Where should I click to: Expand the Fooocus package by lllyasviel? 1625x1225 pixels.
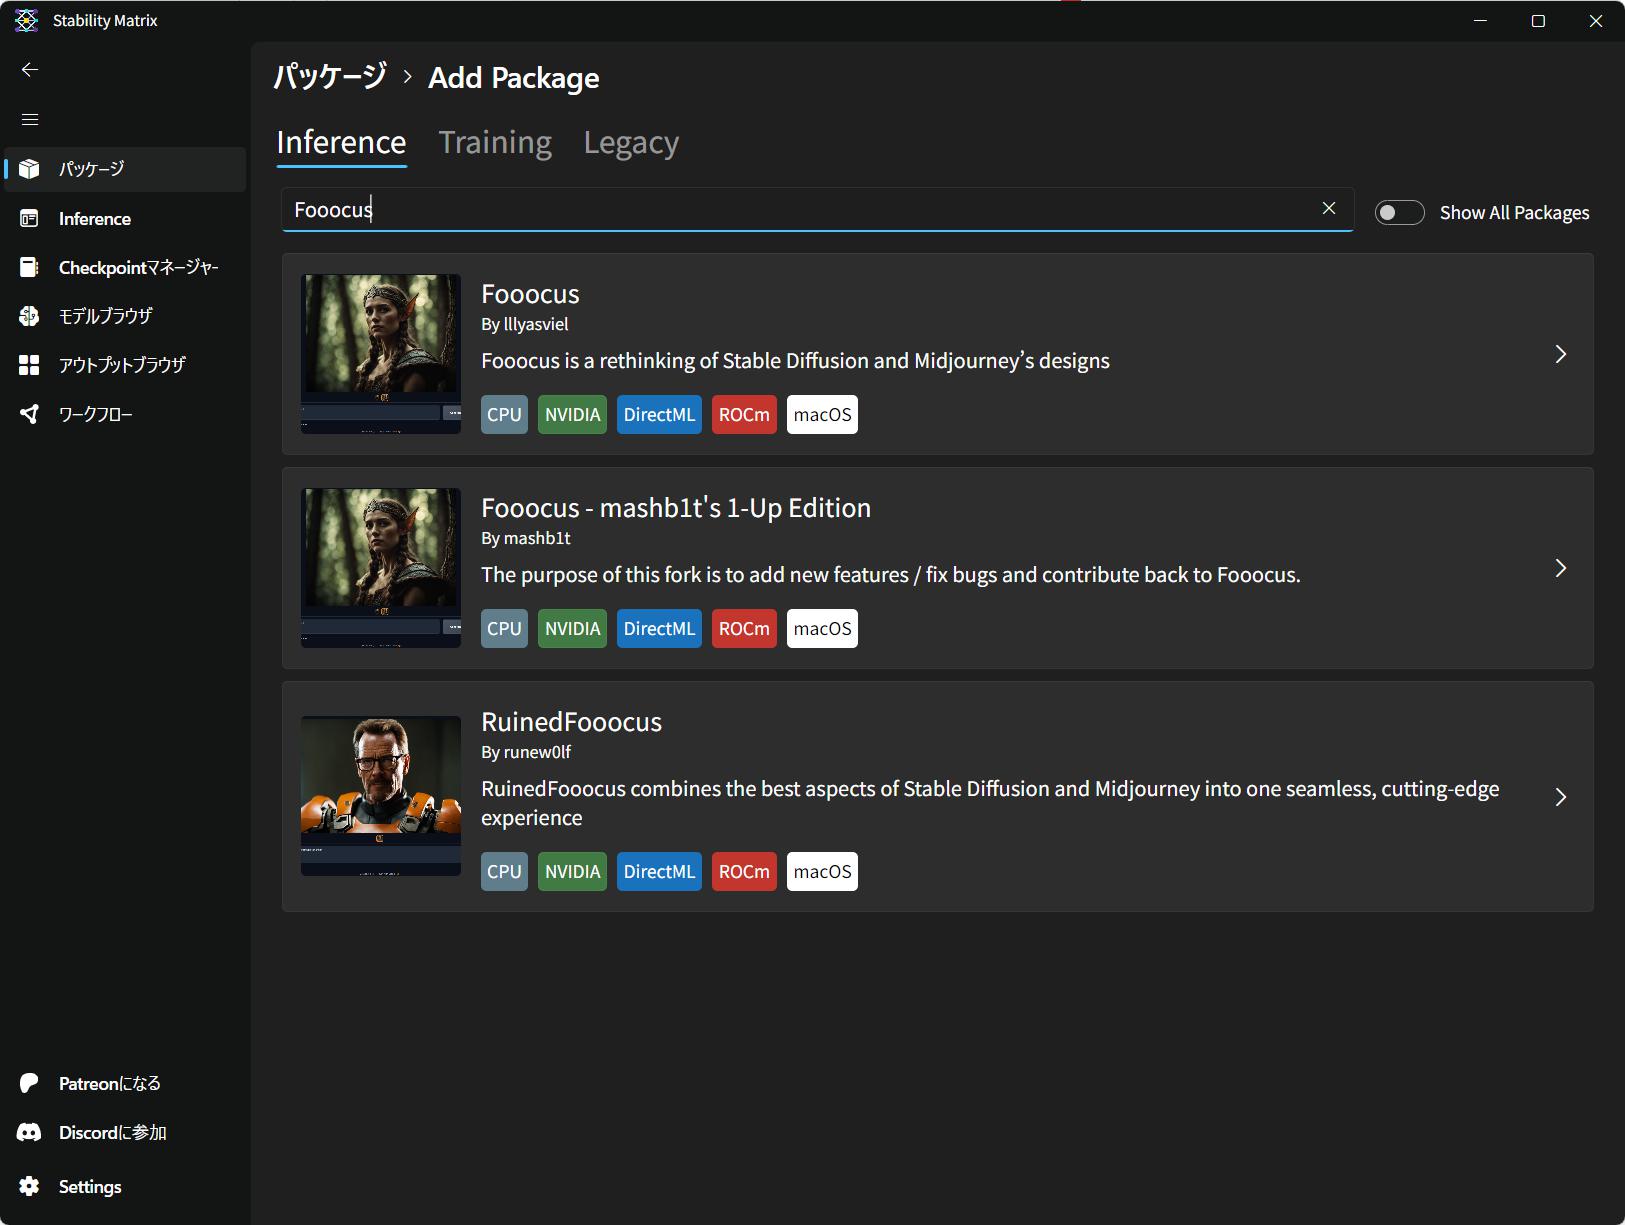(x=1560, y=354)
